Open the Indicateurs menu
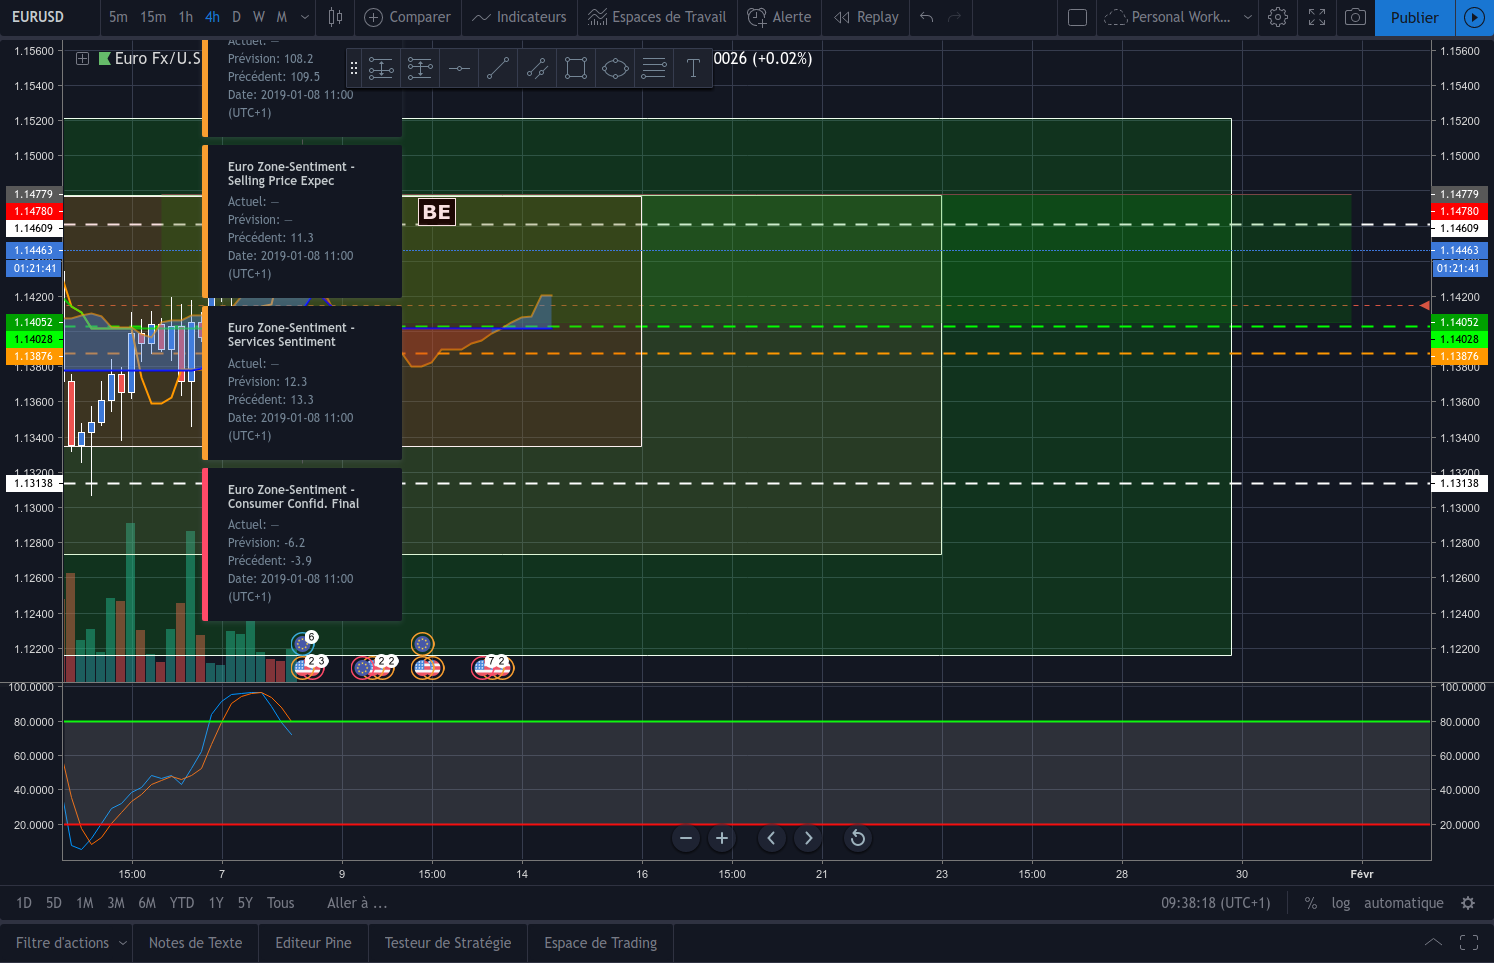The image size is (1494, 963). 519,17
